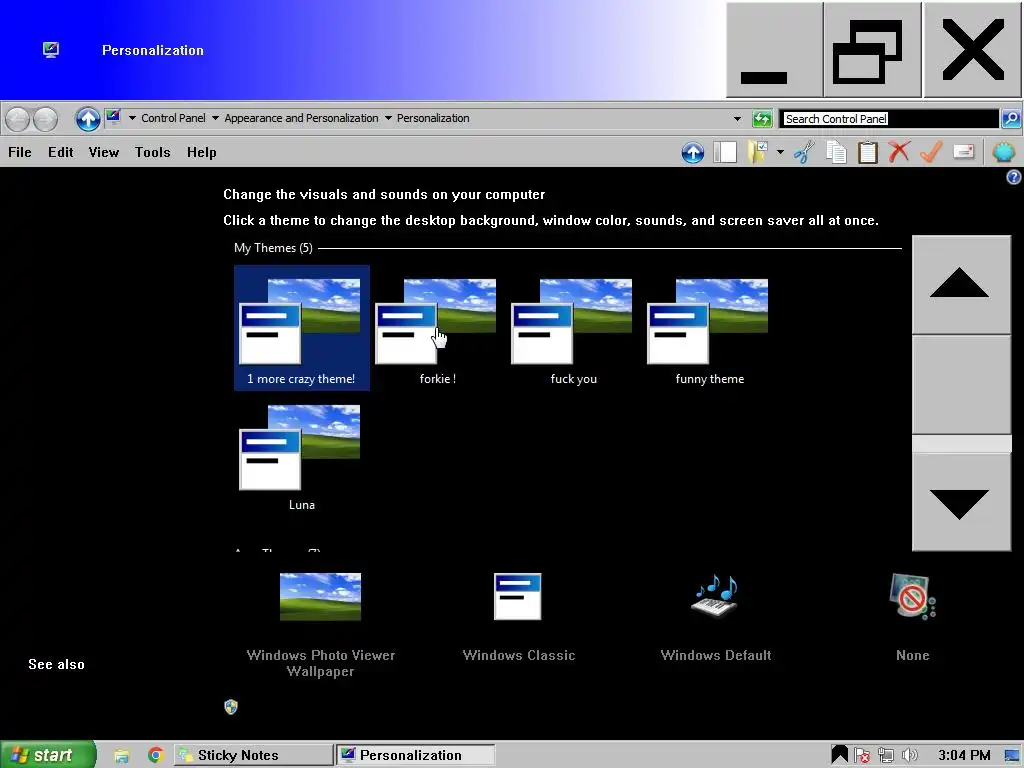Click the red X Delete icon
1024x768 pixels.
(899, 152)
